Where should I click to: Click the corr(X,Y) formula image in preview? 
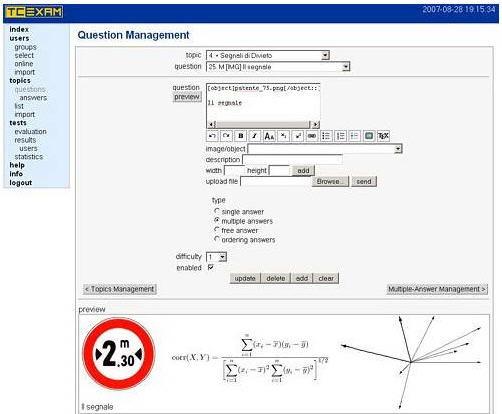pyautogui.click(x=250, y=358)
